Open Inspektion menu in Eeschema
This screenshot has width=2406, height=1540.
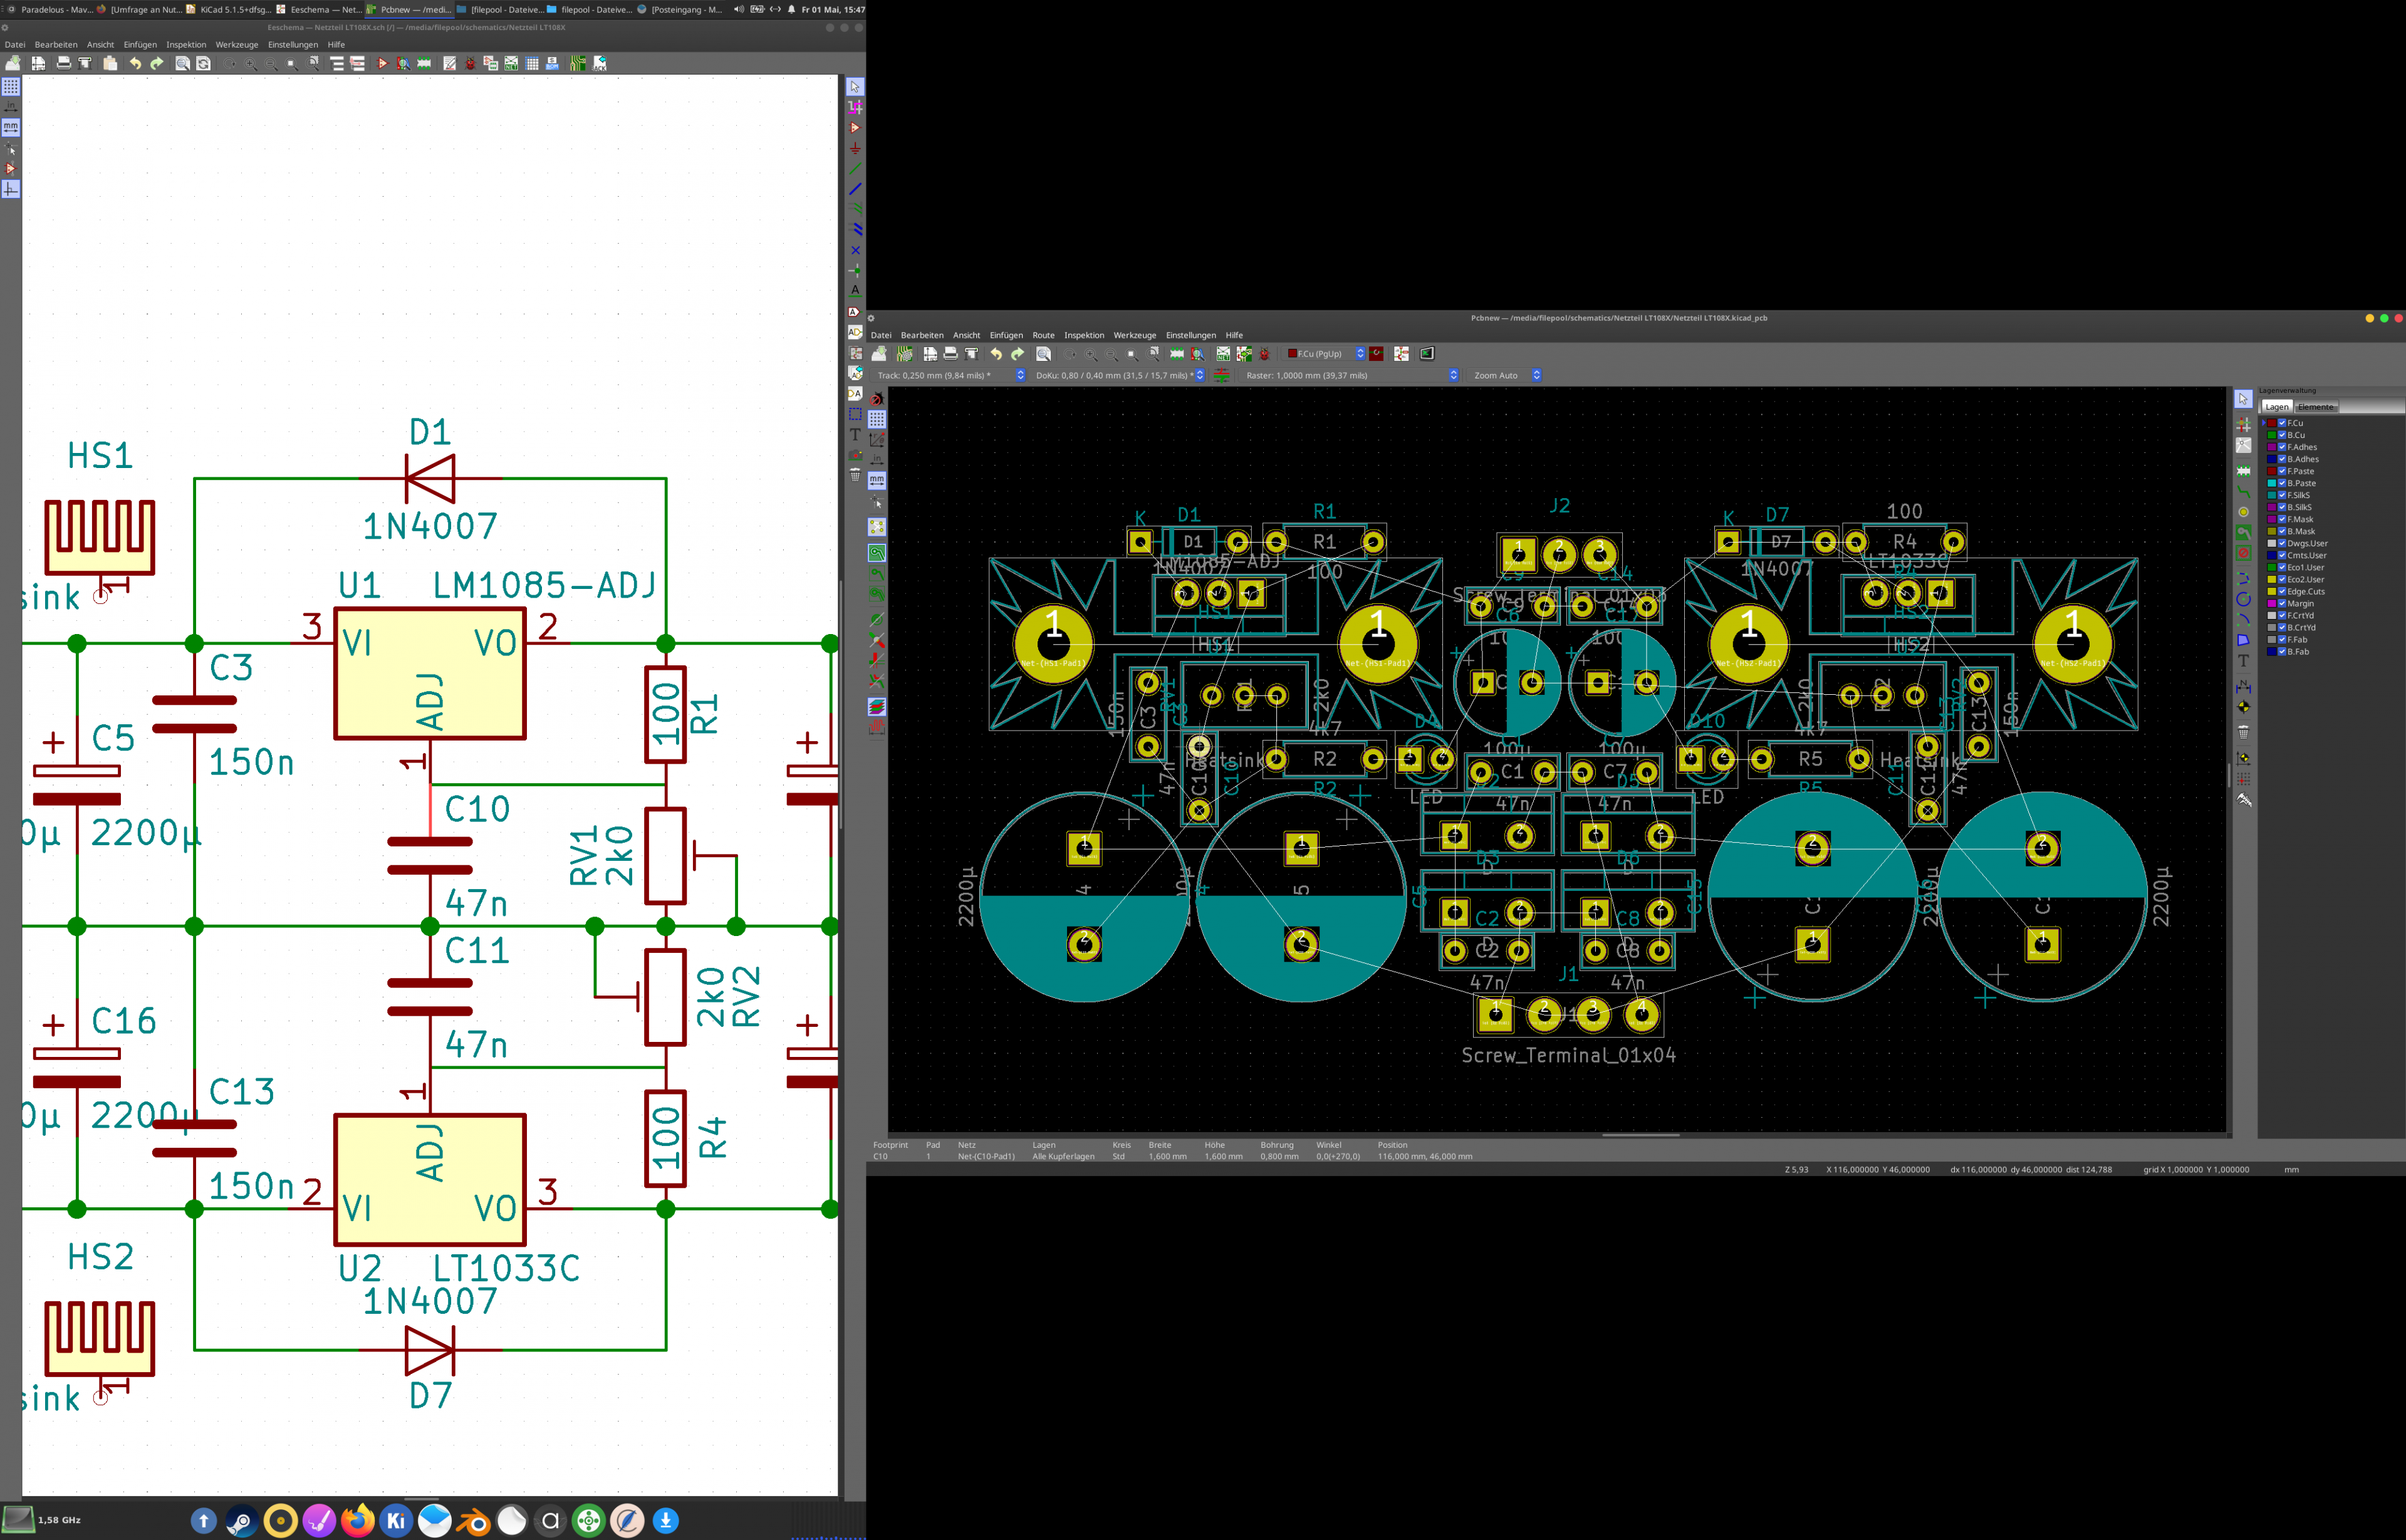pos(186,45)
